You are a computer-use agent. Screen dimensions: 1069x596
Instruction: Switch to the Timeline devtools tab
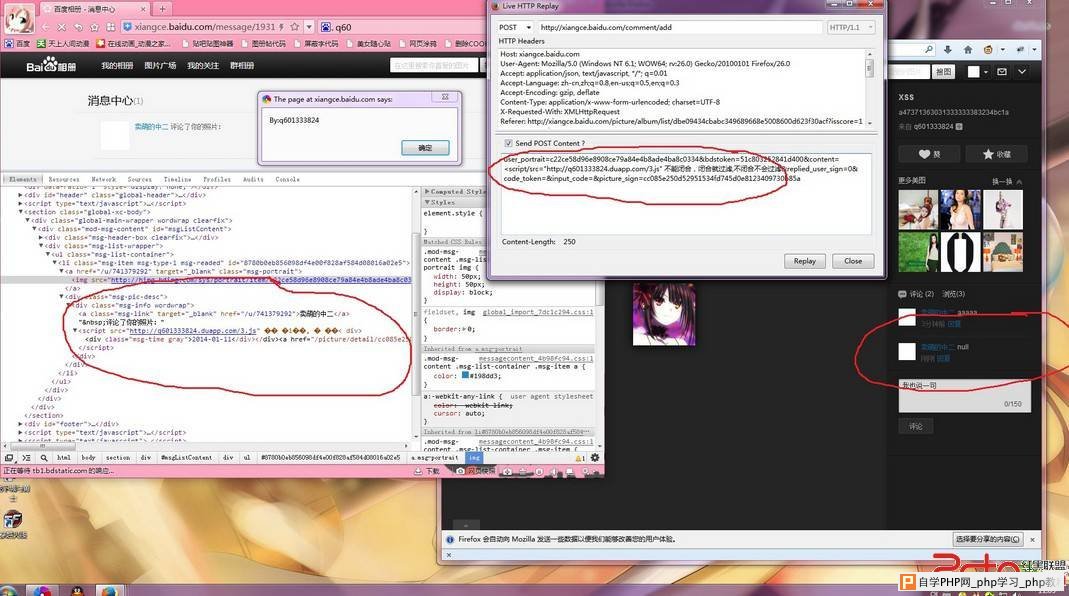177,179
